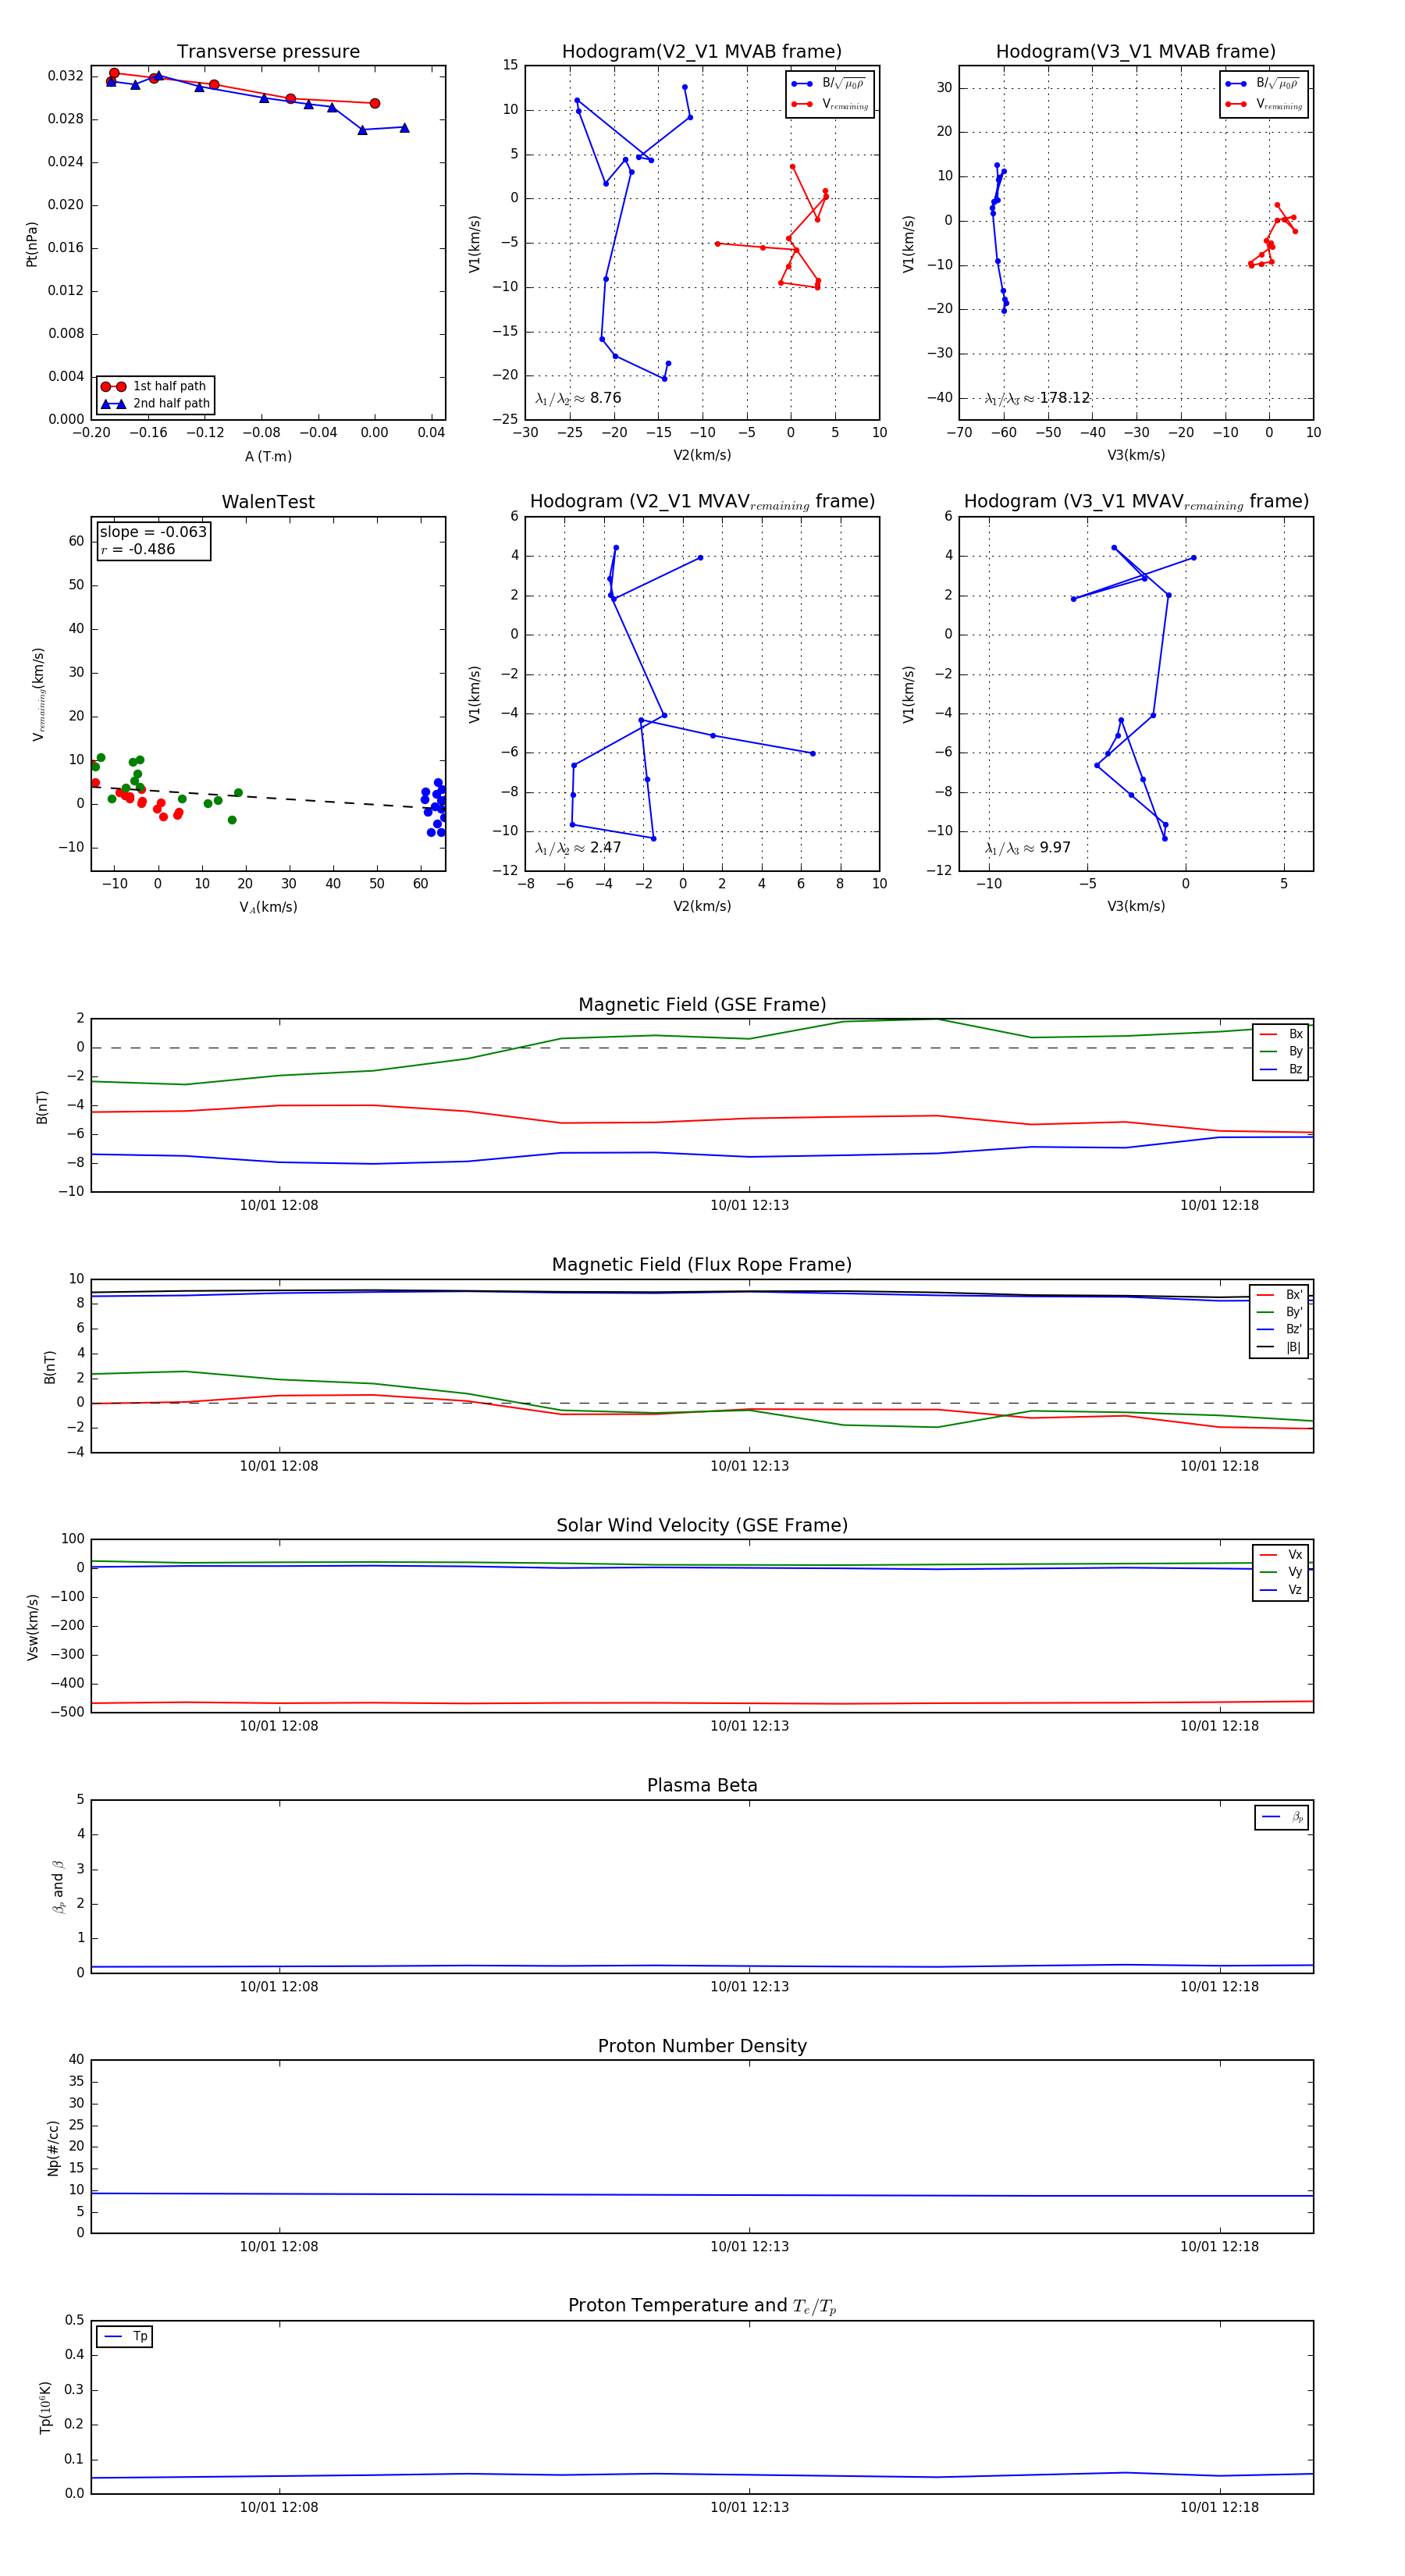
Task: Click the '10/01 12:08' tick under GSE magnetic field
Action: (x=279, y=1206)
